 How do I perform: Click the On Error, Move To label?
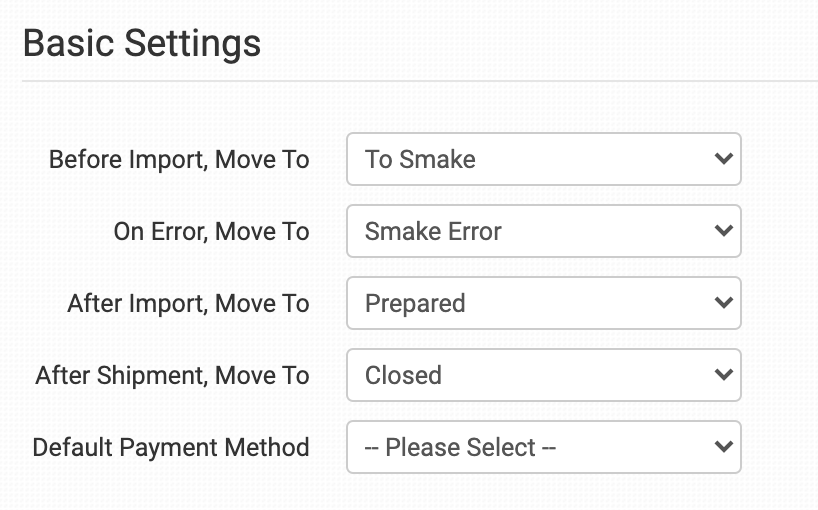point(211,231)
